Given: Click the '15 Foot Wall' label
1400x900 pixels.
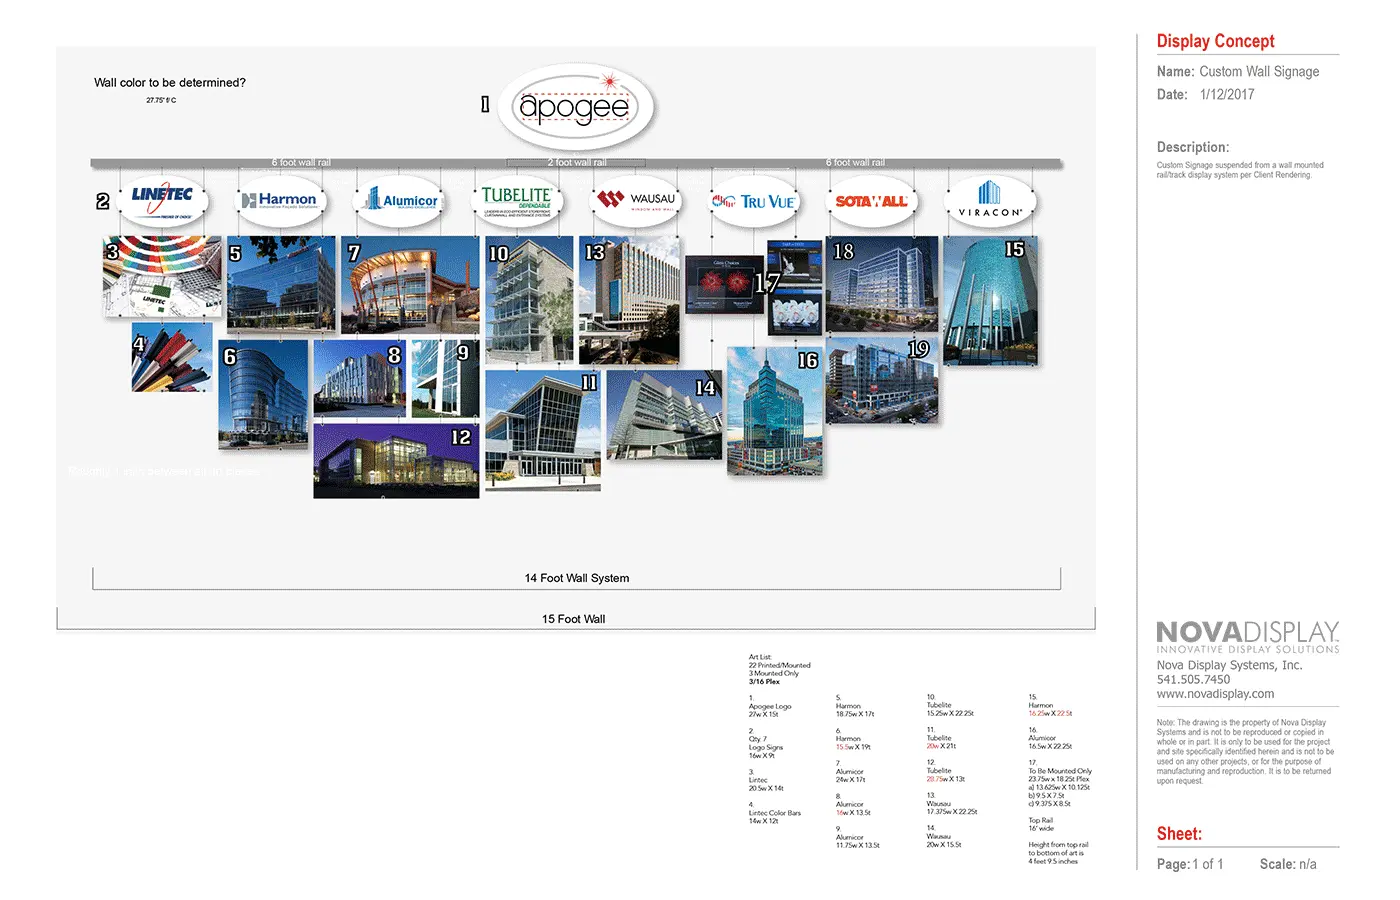Looking at the screenshot, I should click(574, 619).
